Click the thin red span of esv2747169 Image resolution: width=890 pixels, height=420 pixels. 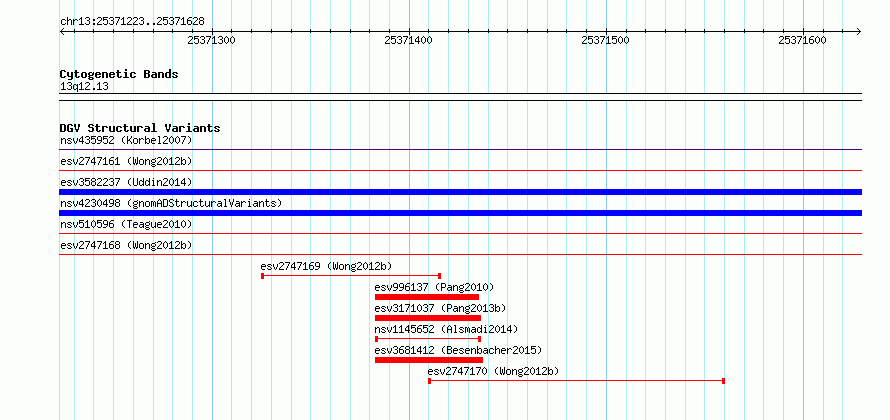click(351, 276)
